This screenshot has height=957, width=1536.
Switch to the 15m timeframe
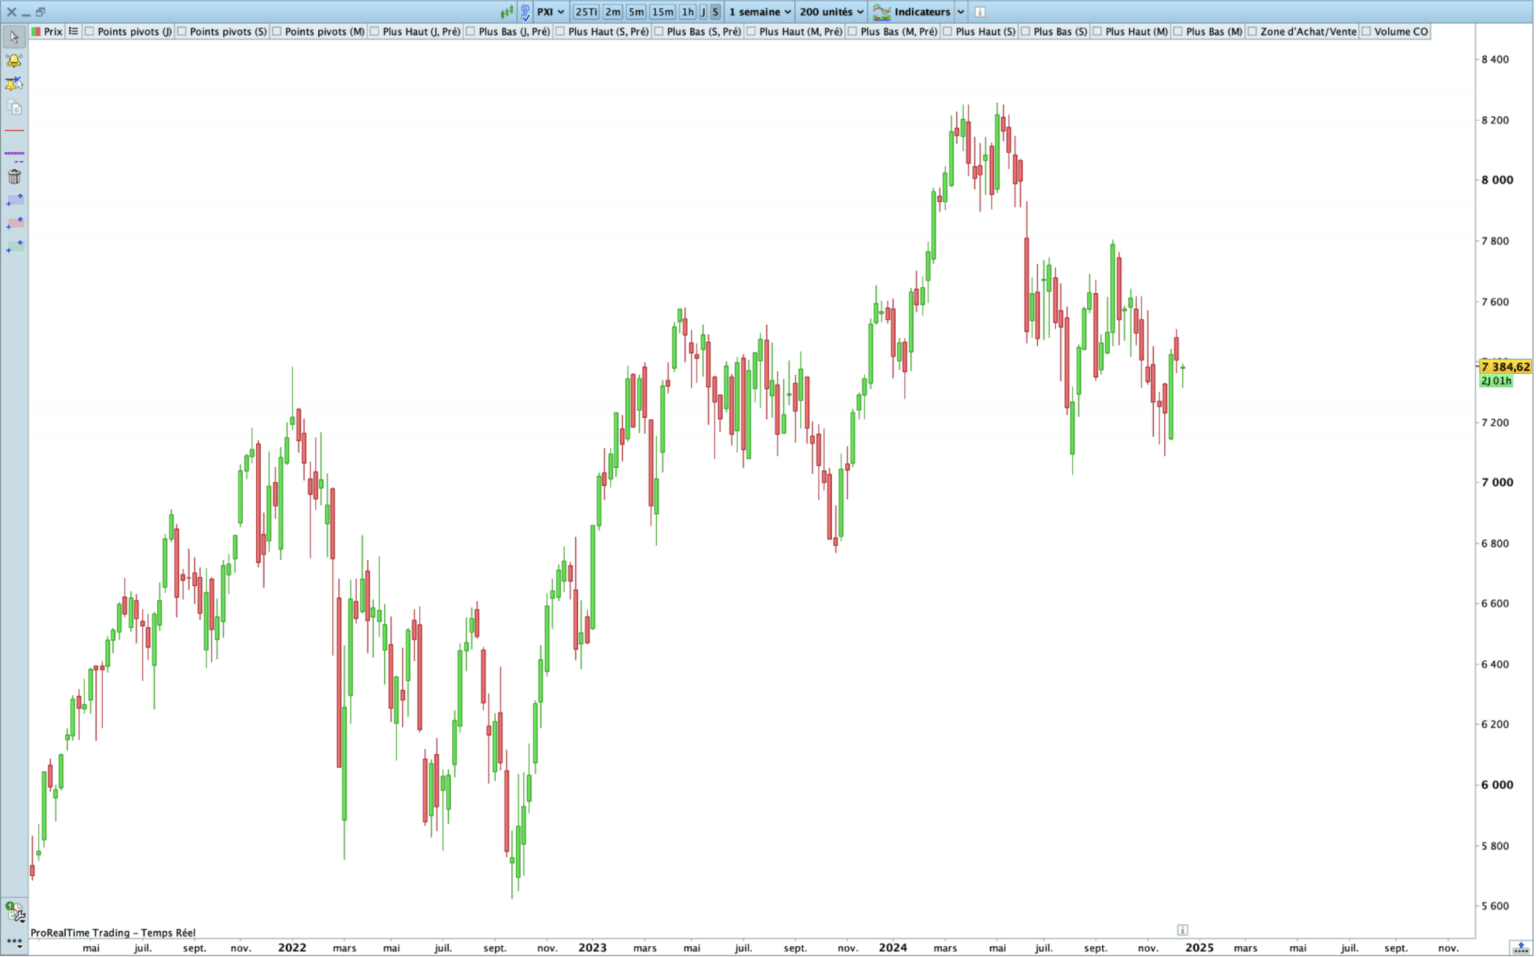662,12
